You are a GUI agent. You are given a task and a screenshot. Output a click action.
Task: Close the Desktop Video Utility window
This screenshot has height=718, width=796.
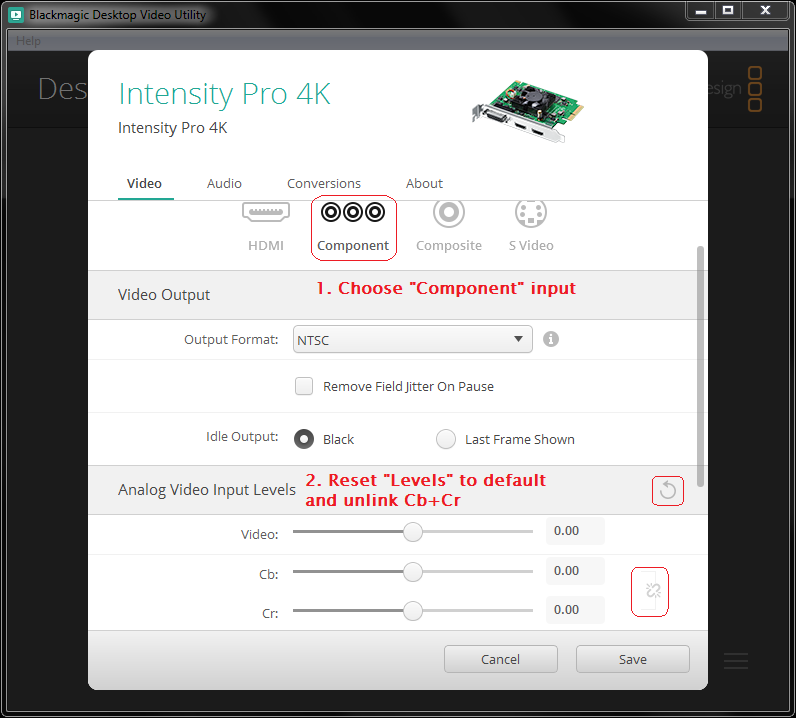coord(766,11)
